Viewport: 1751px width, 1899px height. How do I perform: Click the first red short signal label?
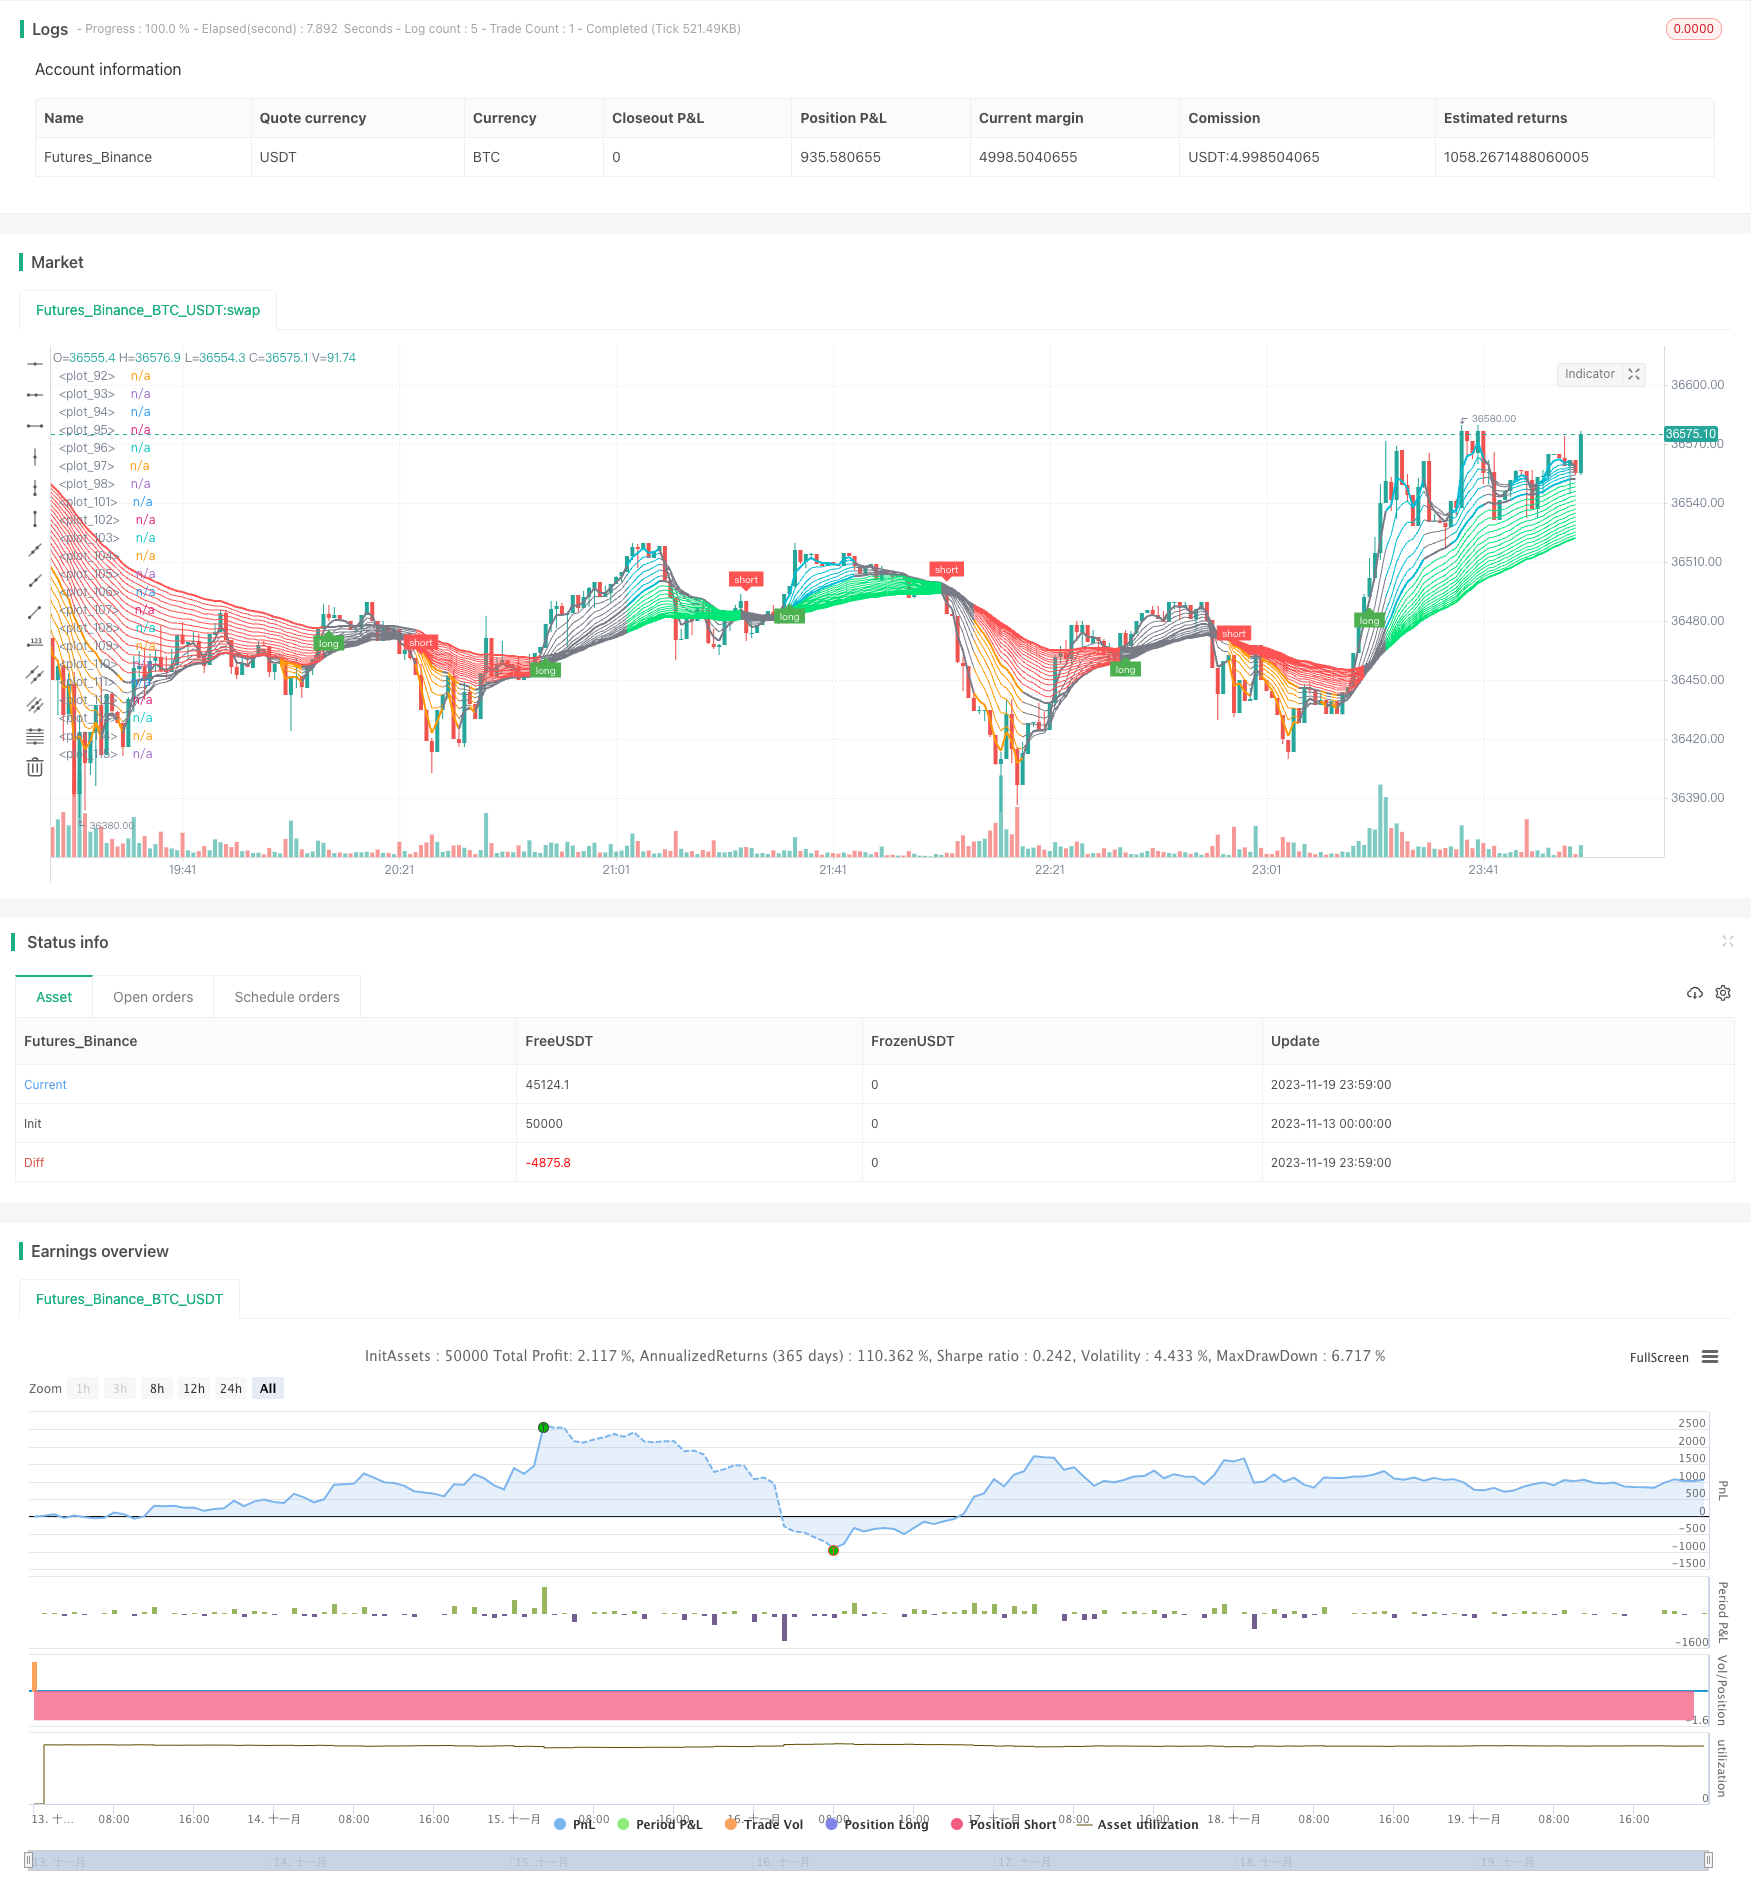[421, 643]
